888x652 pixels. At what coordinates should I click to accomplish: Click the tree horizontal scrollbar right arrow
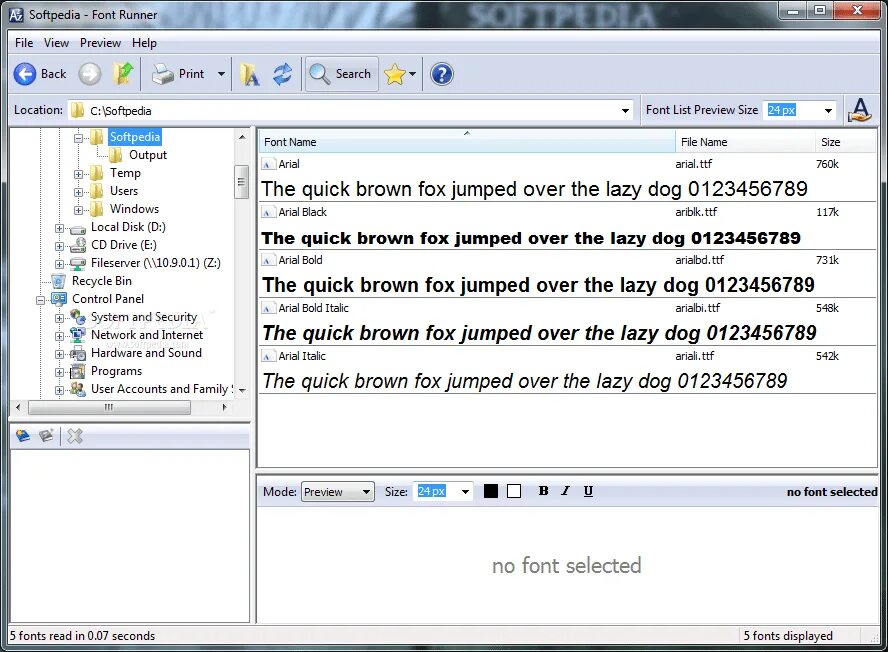[225, 407]
